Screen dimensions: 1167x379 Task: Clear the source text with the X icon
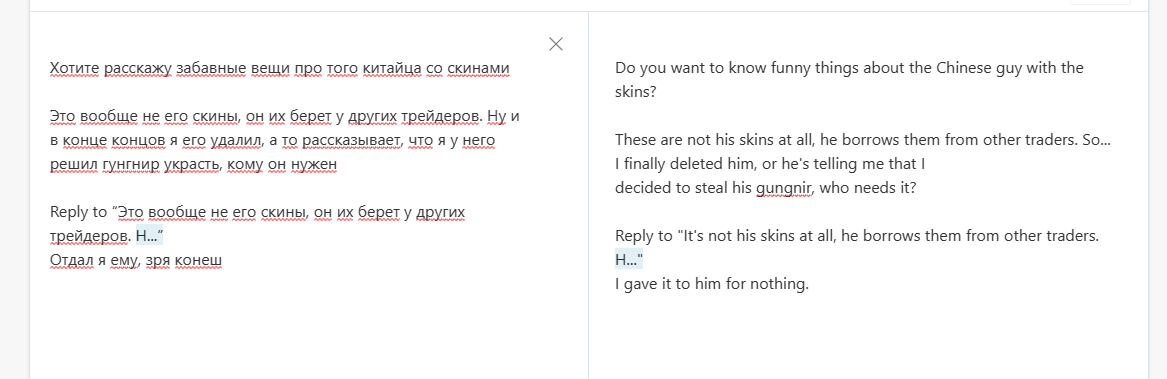(x=555, y=44)
